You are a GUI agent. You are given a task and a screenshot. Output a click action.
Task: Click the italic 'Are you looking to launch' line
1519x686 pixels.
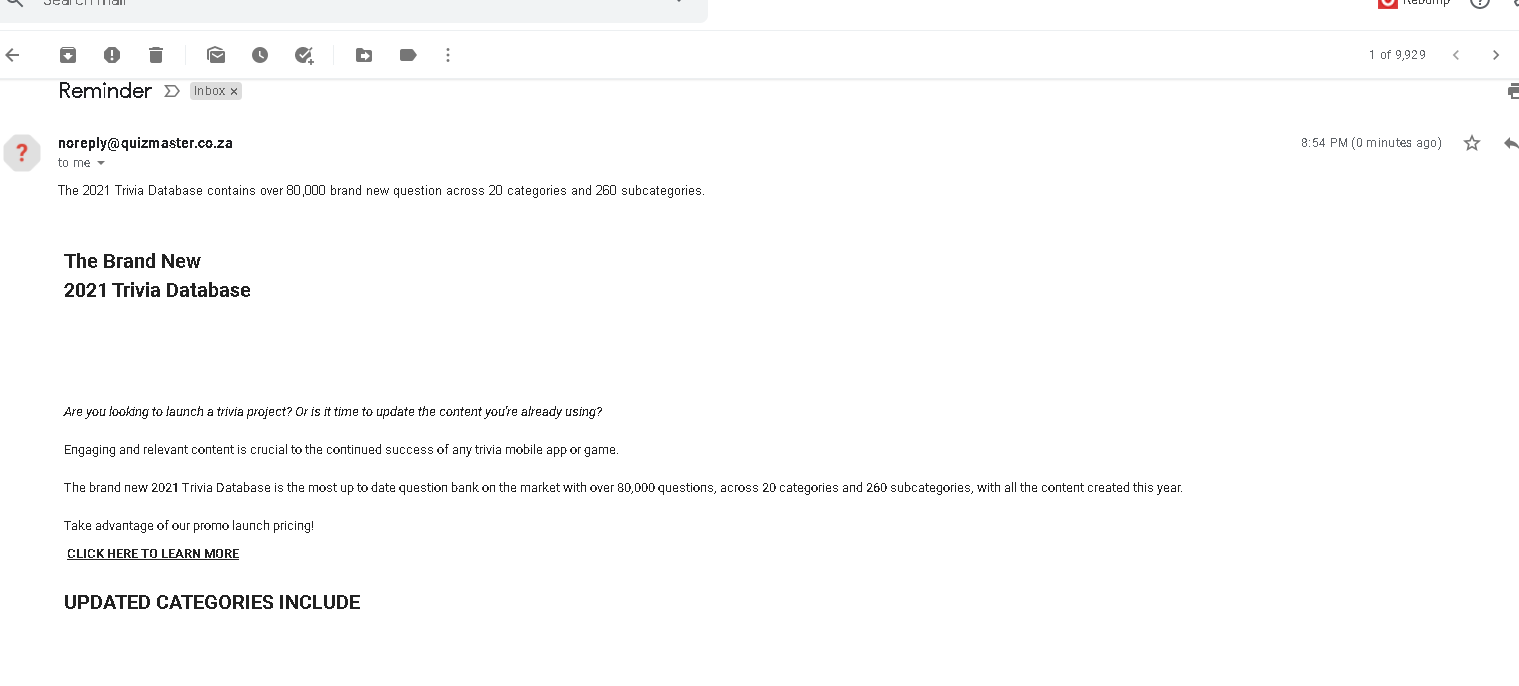pos(333,412)
